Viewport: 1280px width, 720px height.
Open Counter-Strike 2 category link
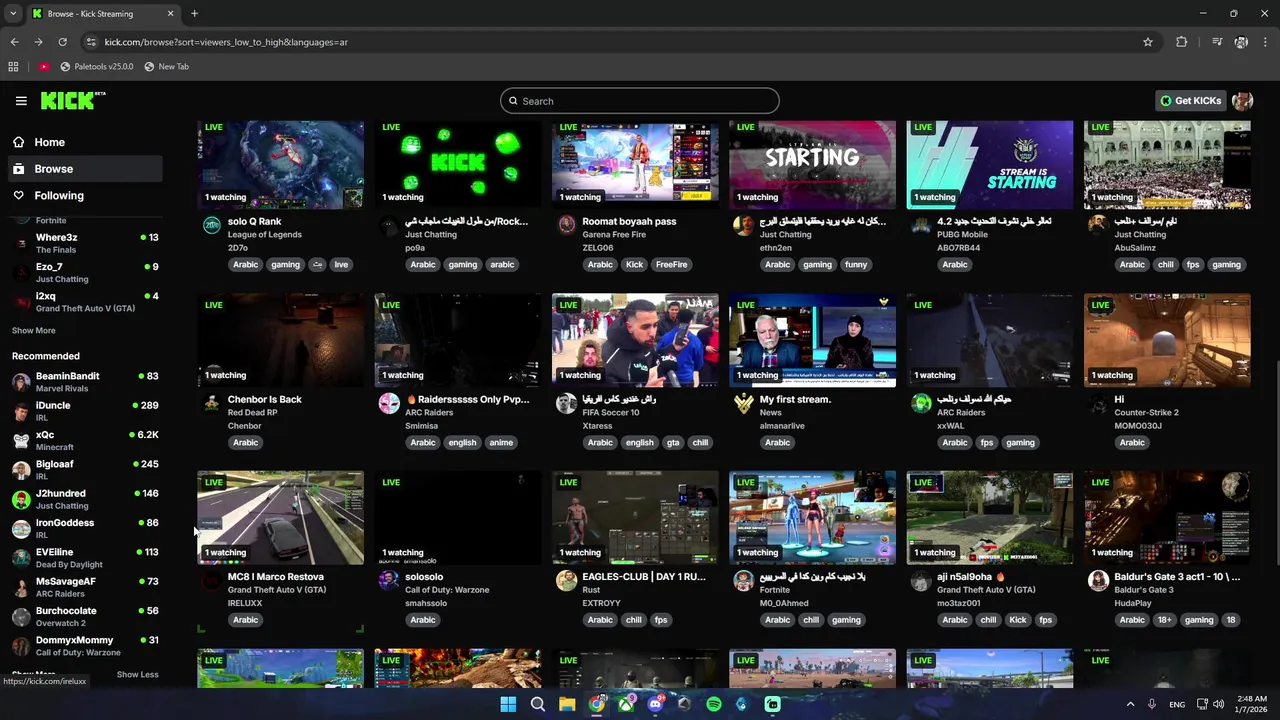[x=1147, y=412]
